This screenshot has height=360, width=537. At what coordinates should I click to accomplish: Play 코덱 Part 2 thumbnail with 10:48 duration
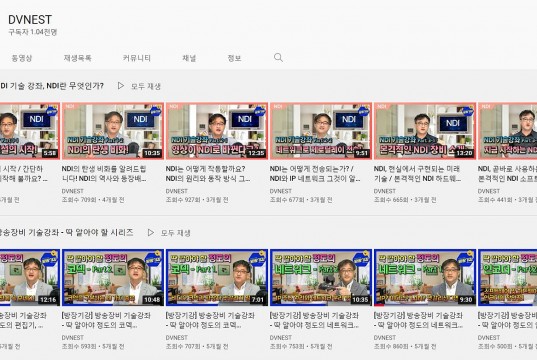click(113, 277)
